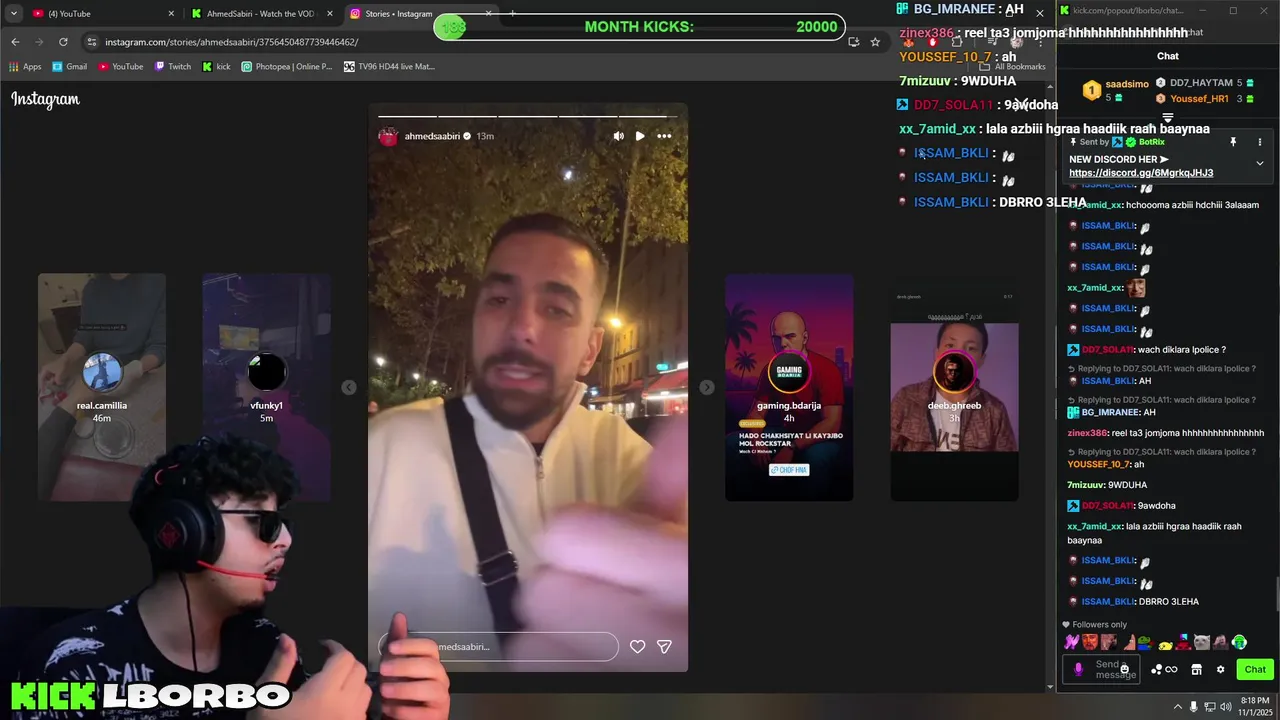Bookmark this page with star icon
The image size is (1280, 720).
pos(875,42)
